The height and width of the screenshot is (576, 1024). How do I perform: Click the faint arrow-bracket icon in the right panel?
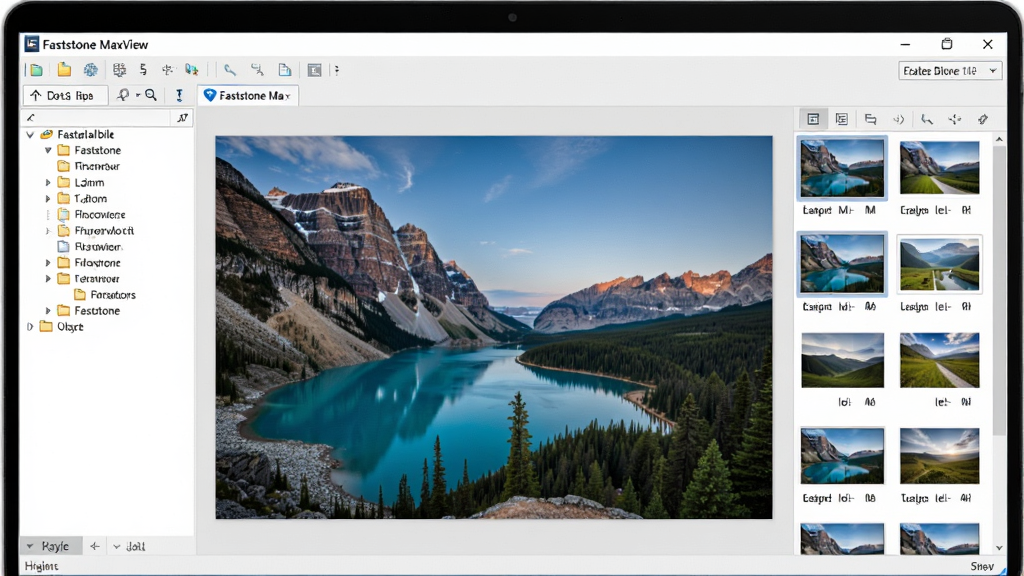[x=899, y=119]
